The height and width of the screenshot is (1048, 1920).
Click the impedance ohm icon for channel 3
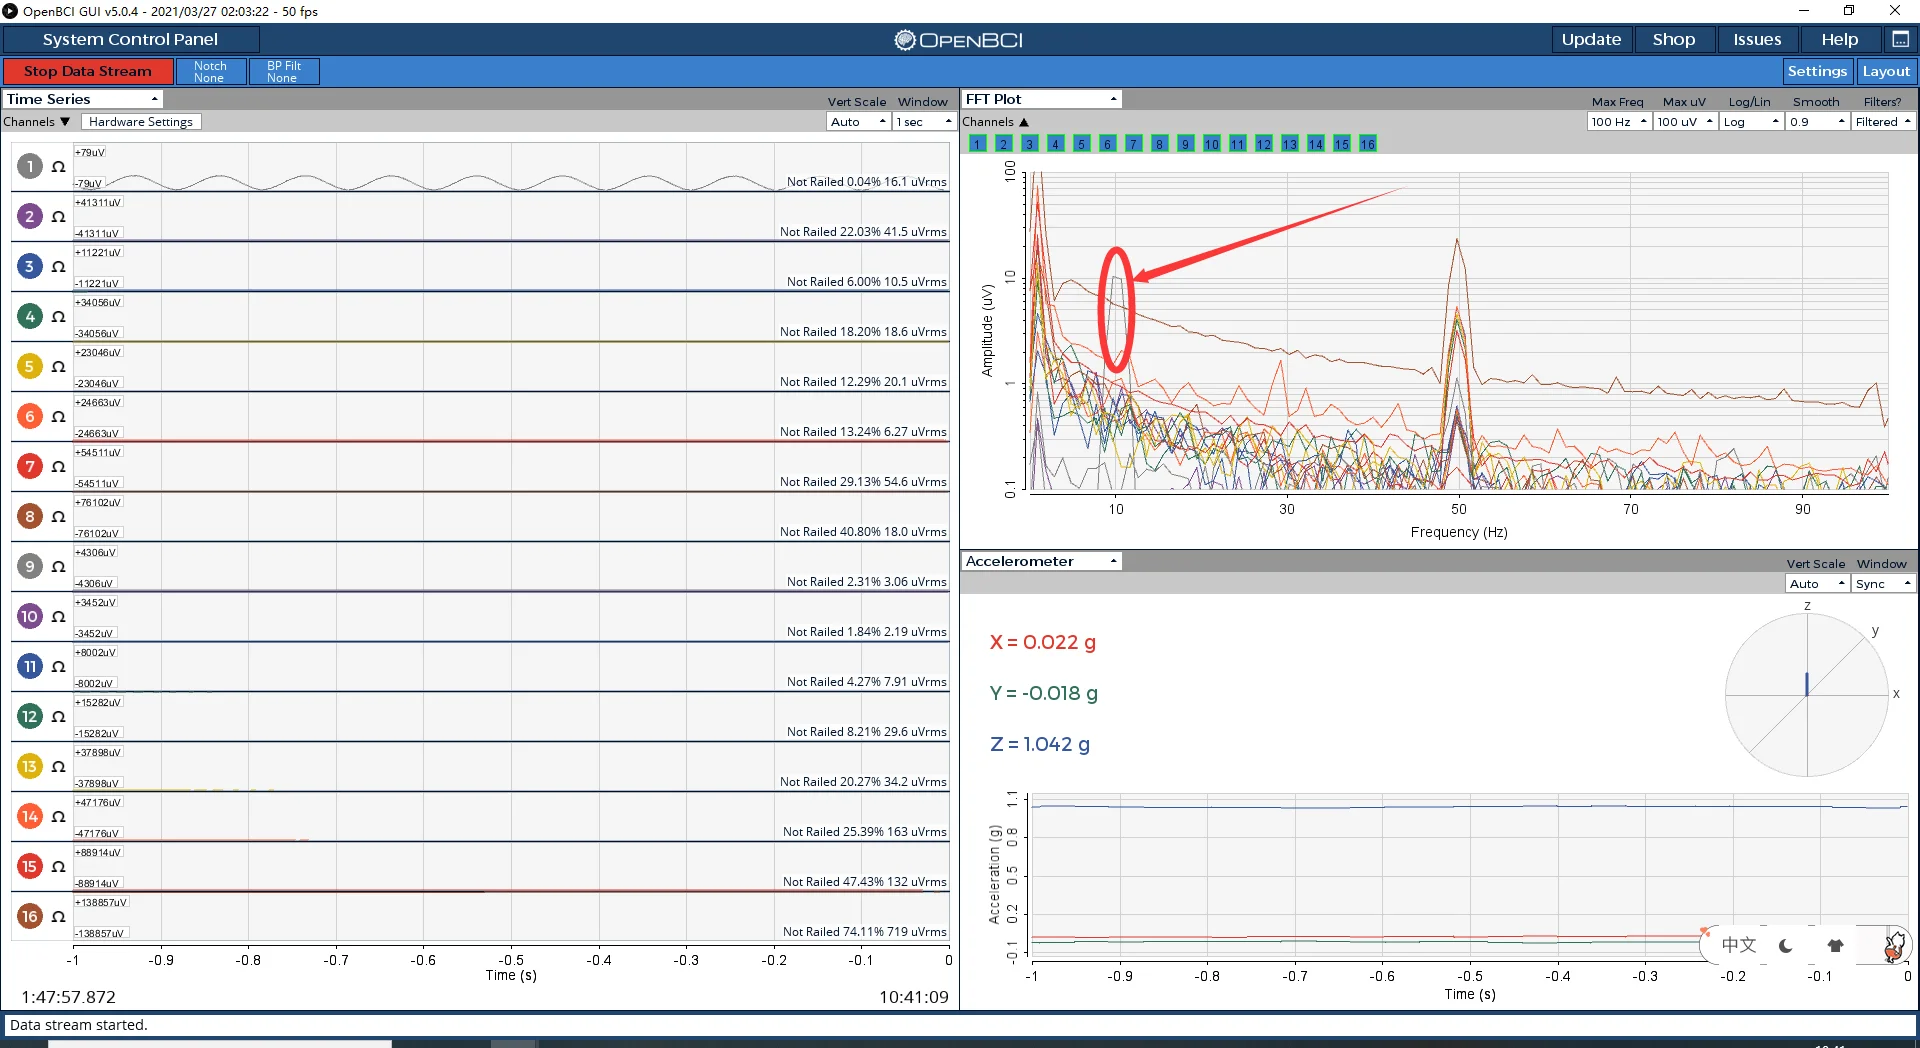click(58, 267)
